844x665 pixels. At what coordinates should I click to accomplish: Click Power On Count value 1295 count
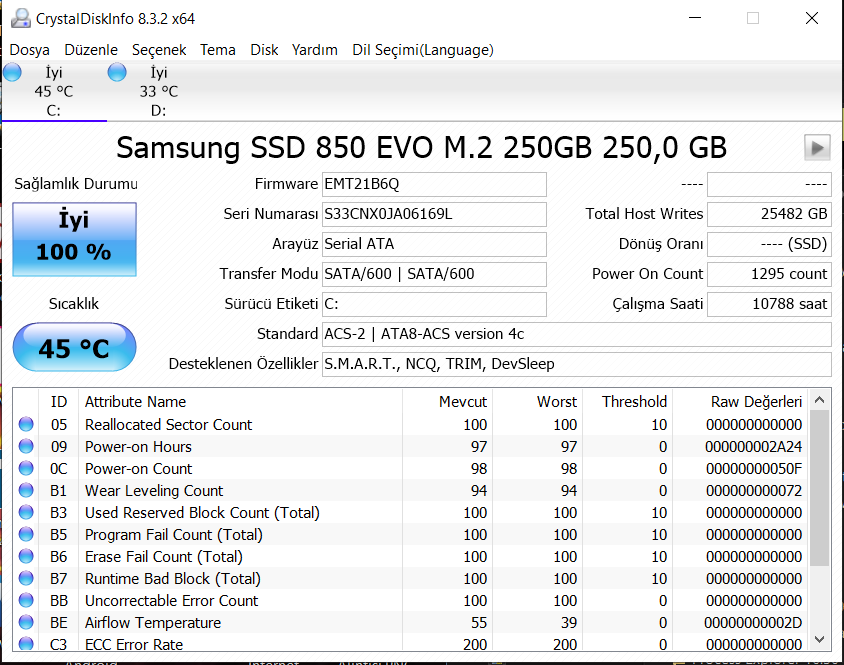[769, 274]
